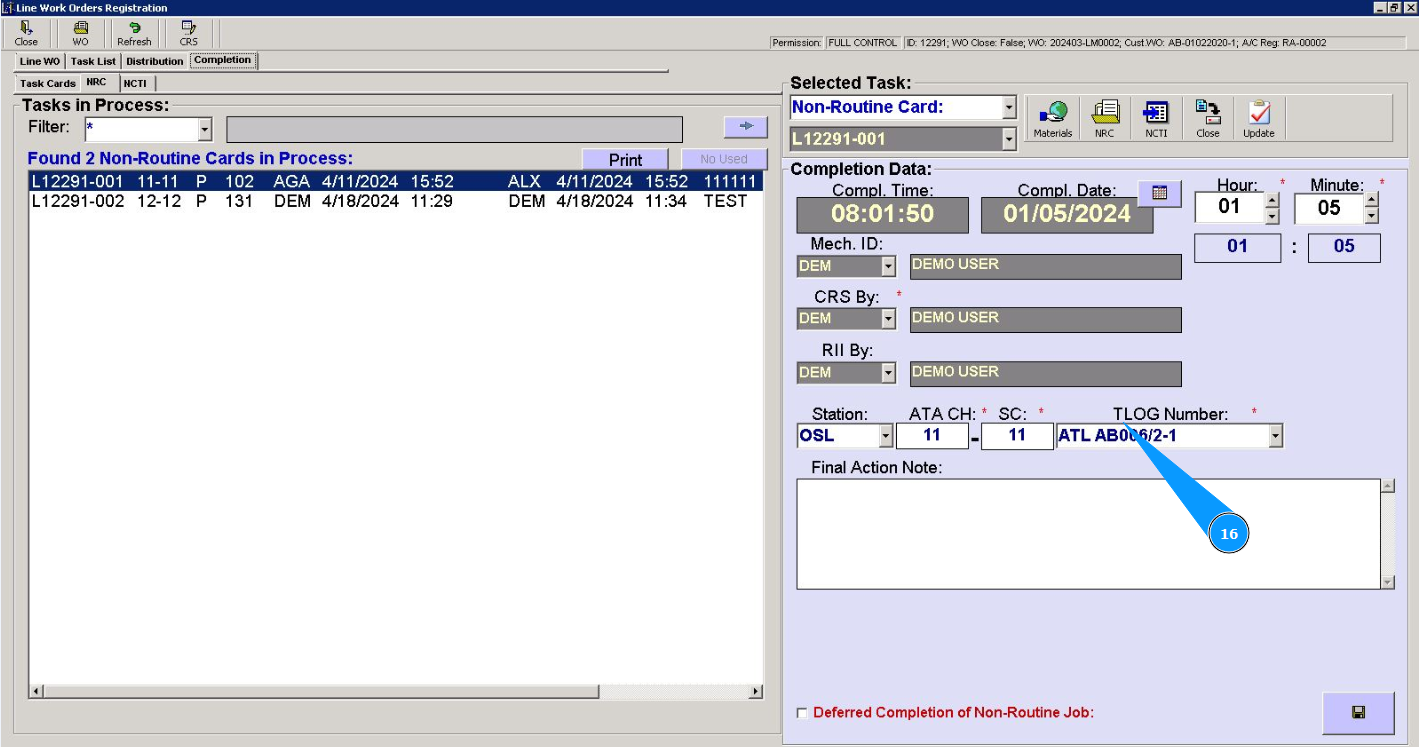
Task: Open Materials for the selected task
Action: click(x=1052, y=119)
